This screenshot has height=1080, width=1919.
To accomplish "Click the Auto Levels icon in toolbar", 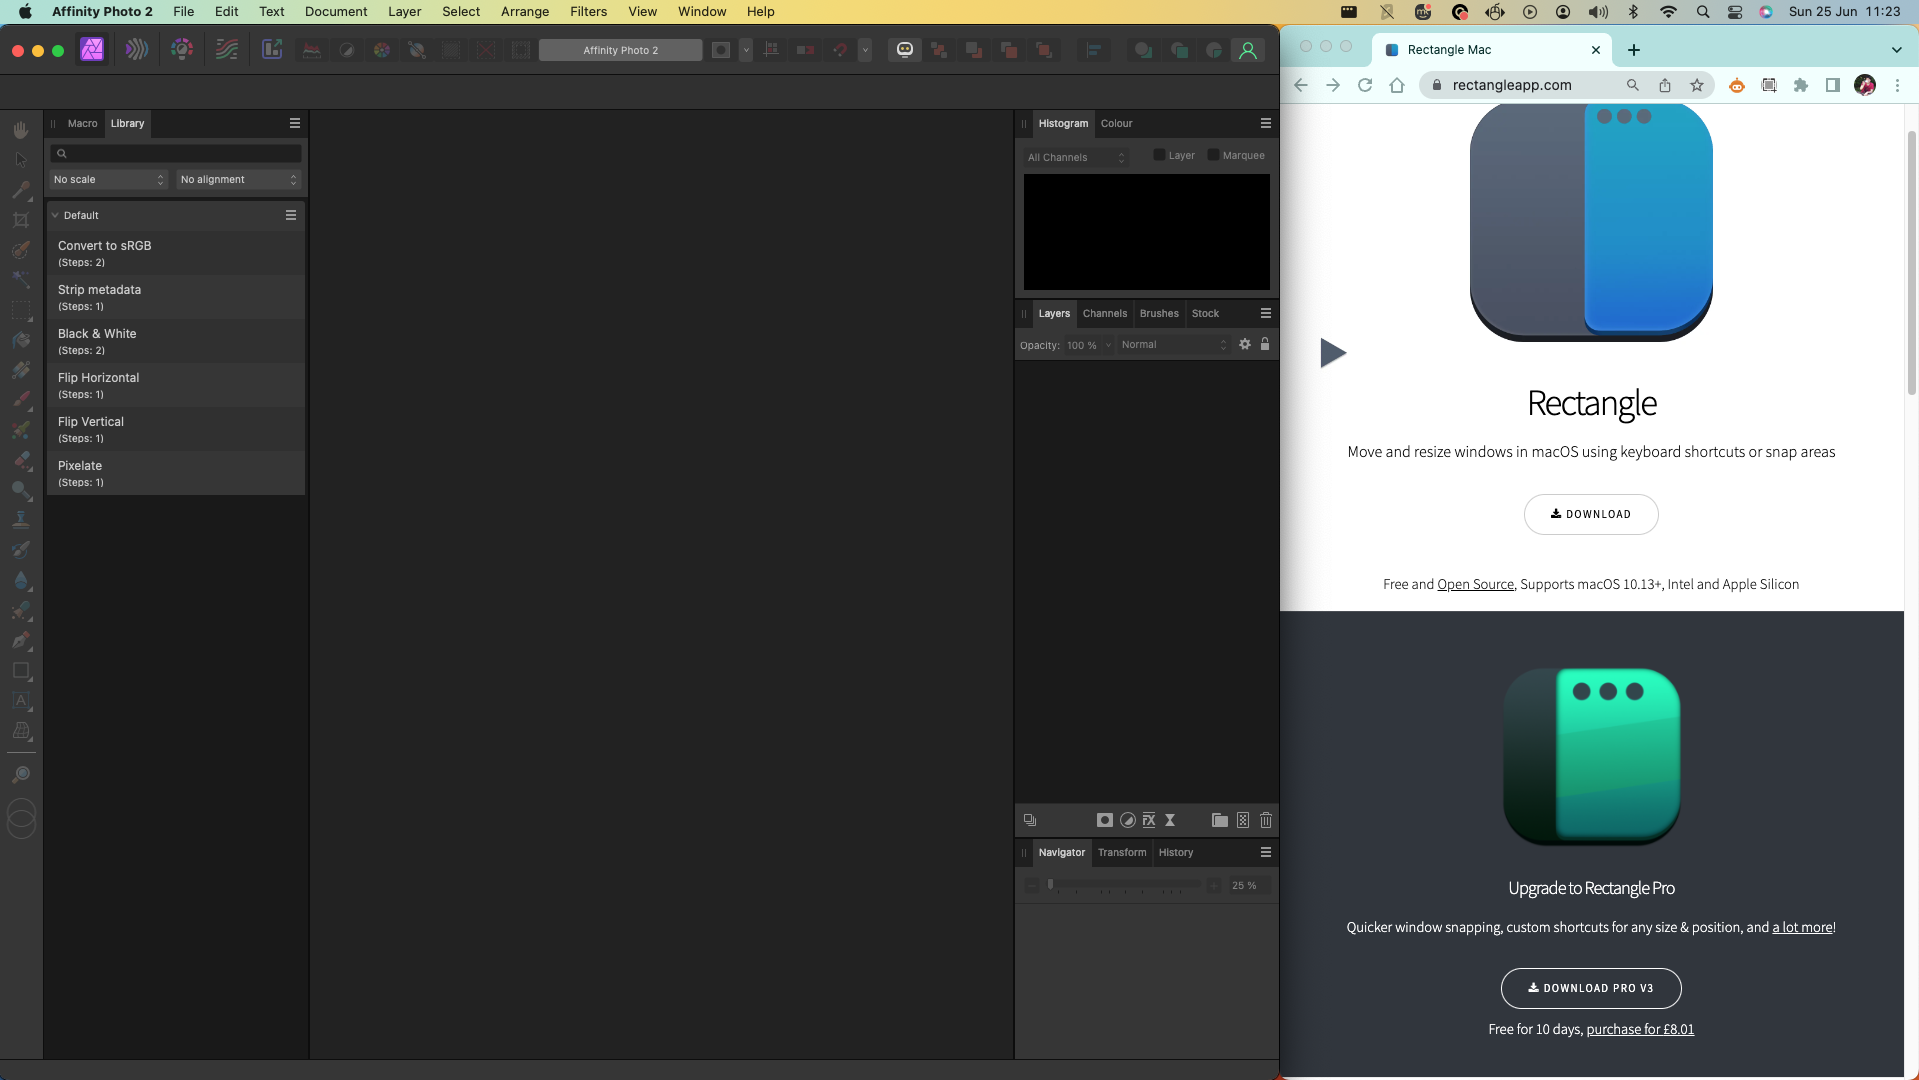I will point(312,50).
